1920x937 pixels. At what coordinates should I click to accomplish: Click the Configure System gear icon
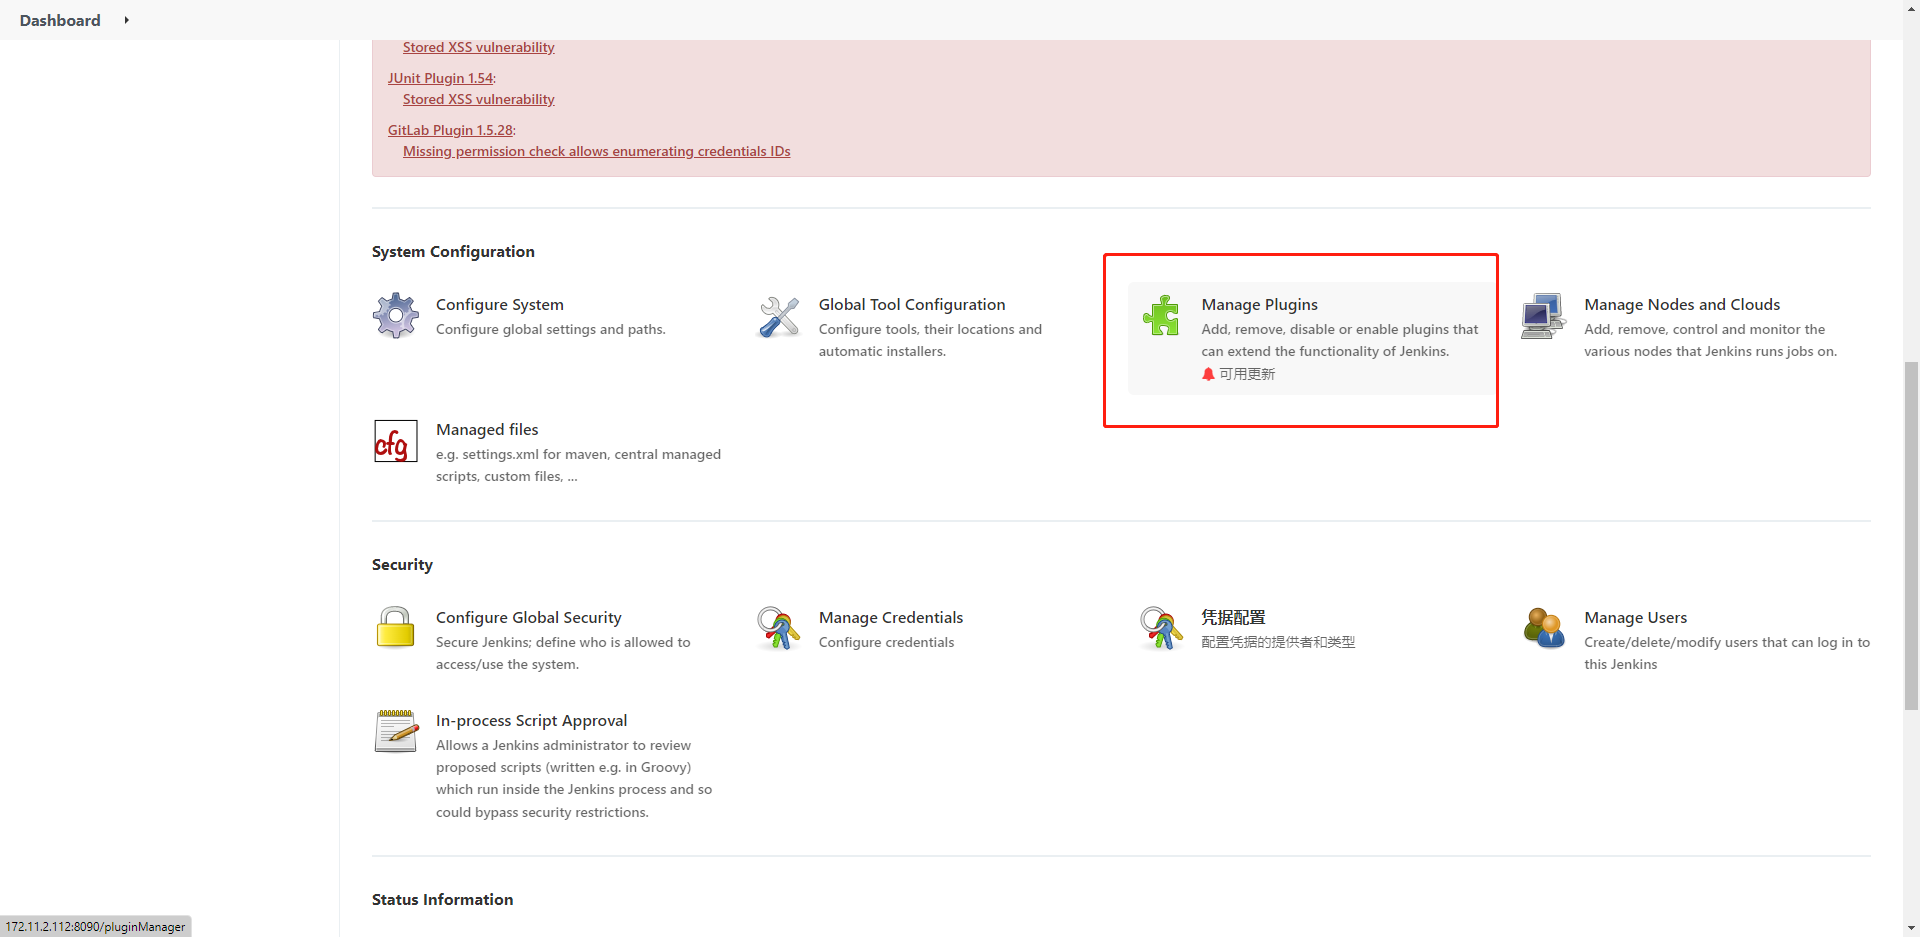(396, 316)
